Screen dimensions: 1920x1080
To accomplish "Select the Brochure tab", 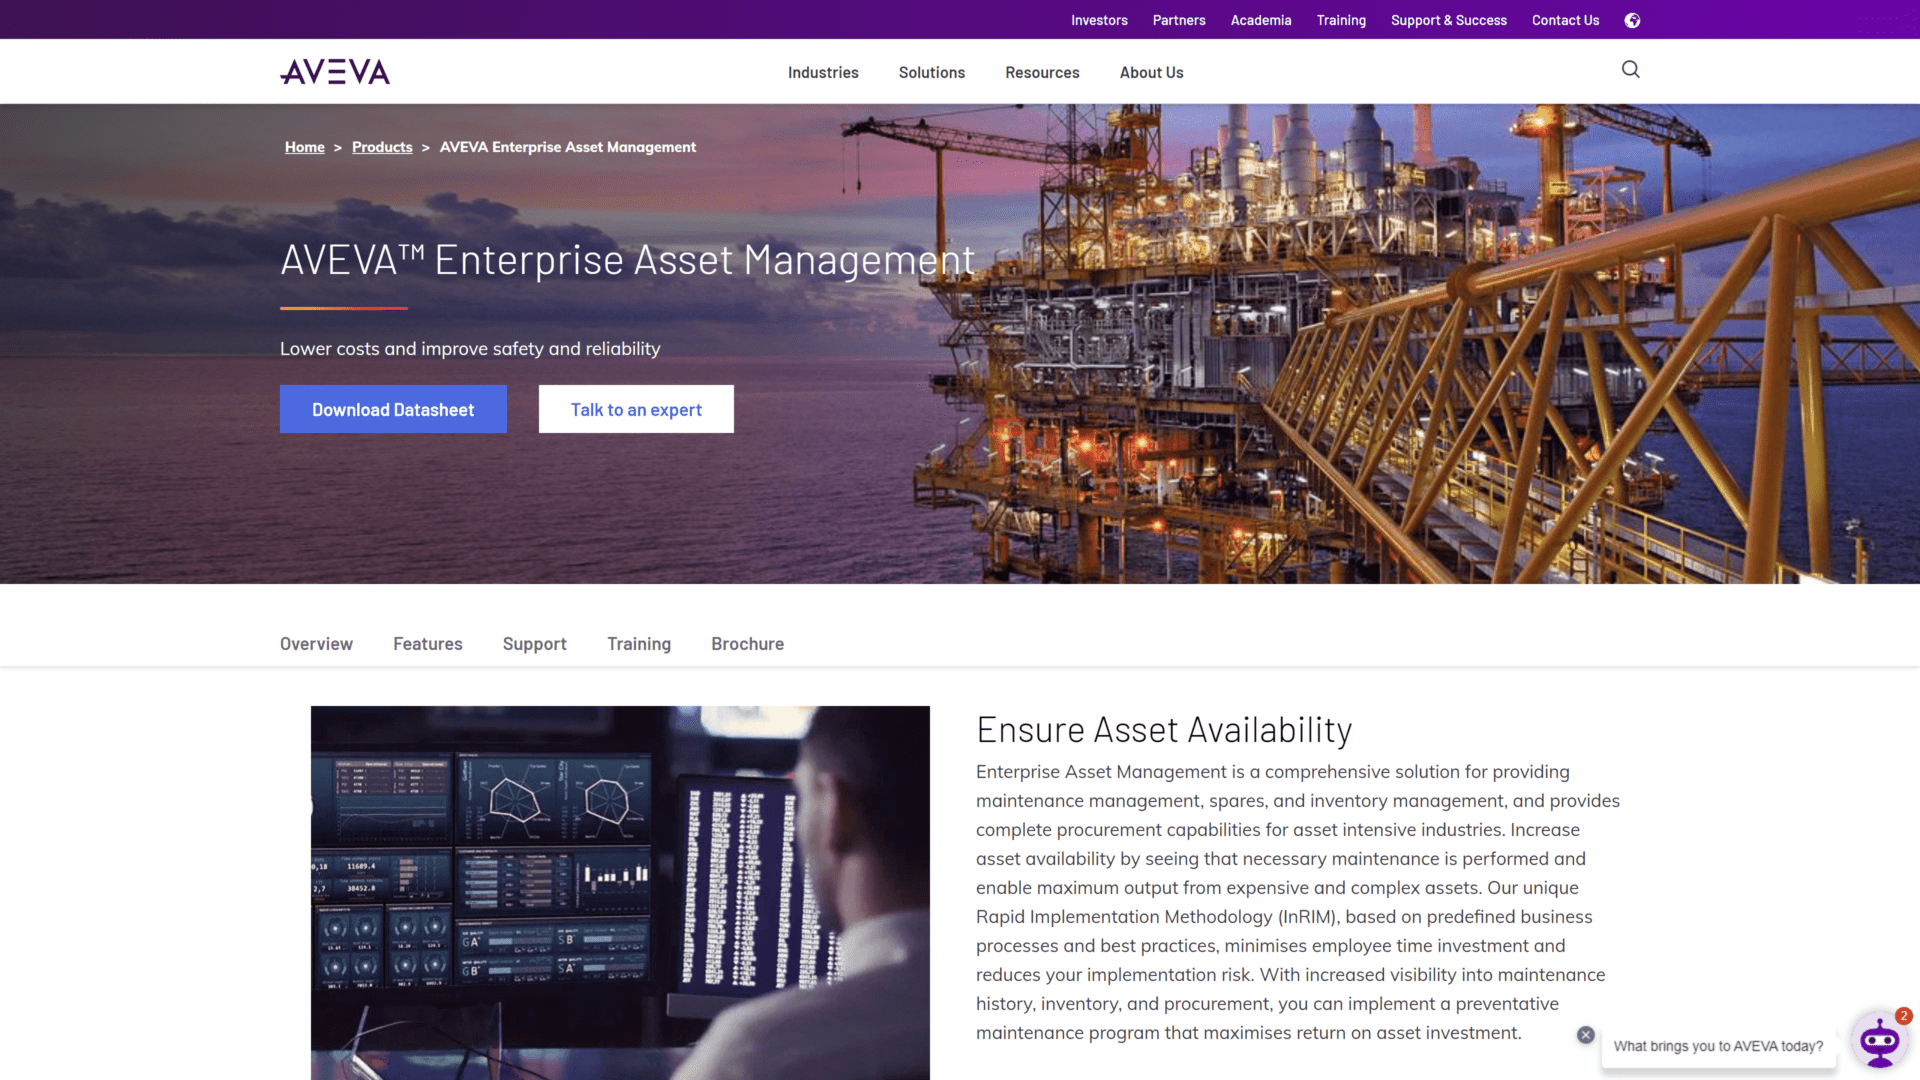I will 746,642.
